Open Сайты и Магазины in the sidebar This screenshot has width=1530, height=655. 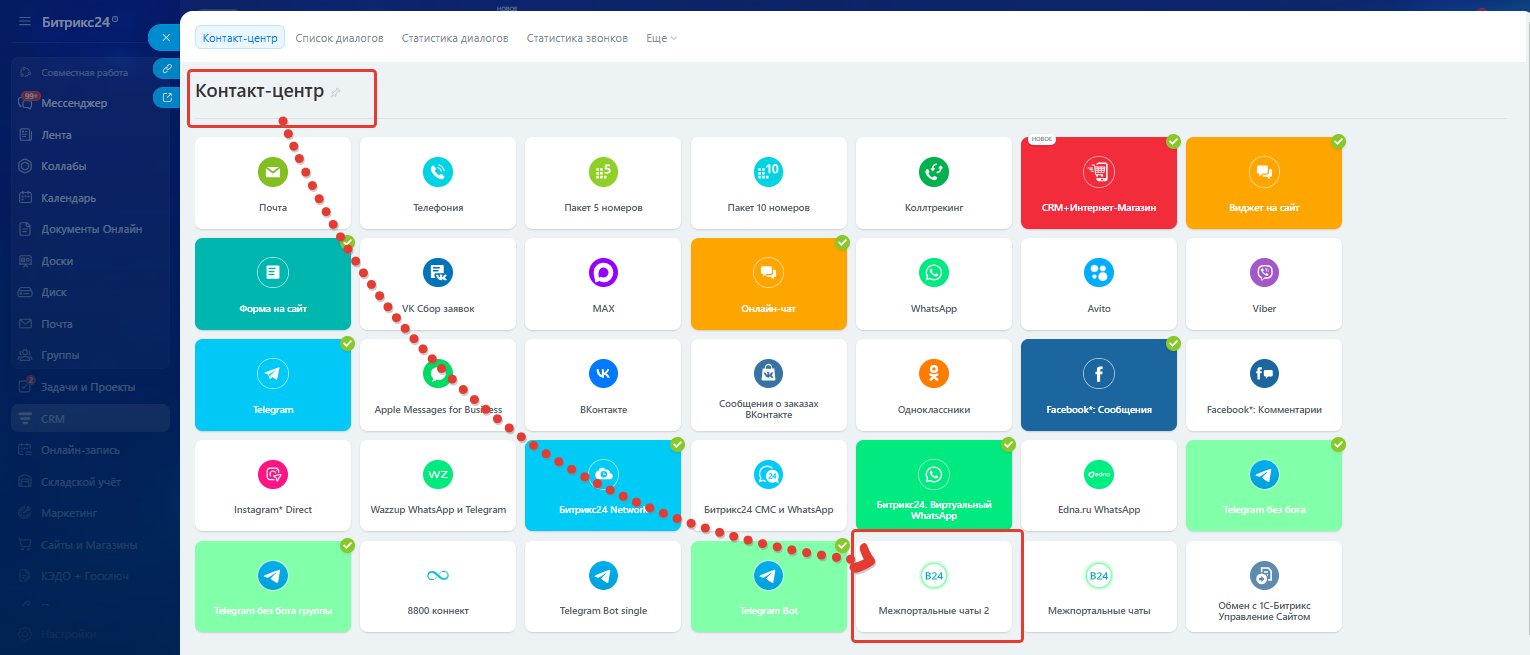[90, 545]
